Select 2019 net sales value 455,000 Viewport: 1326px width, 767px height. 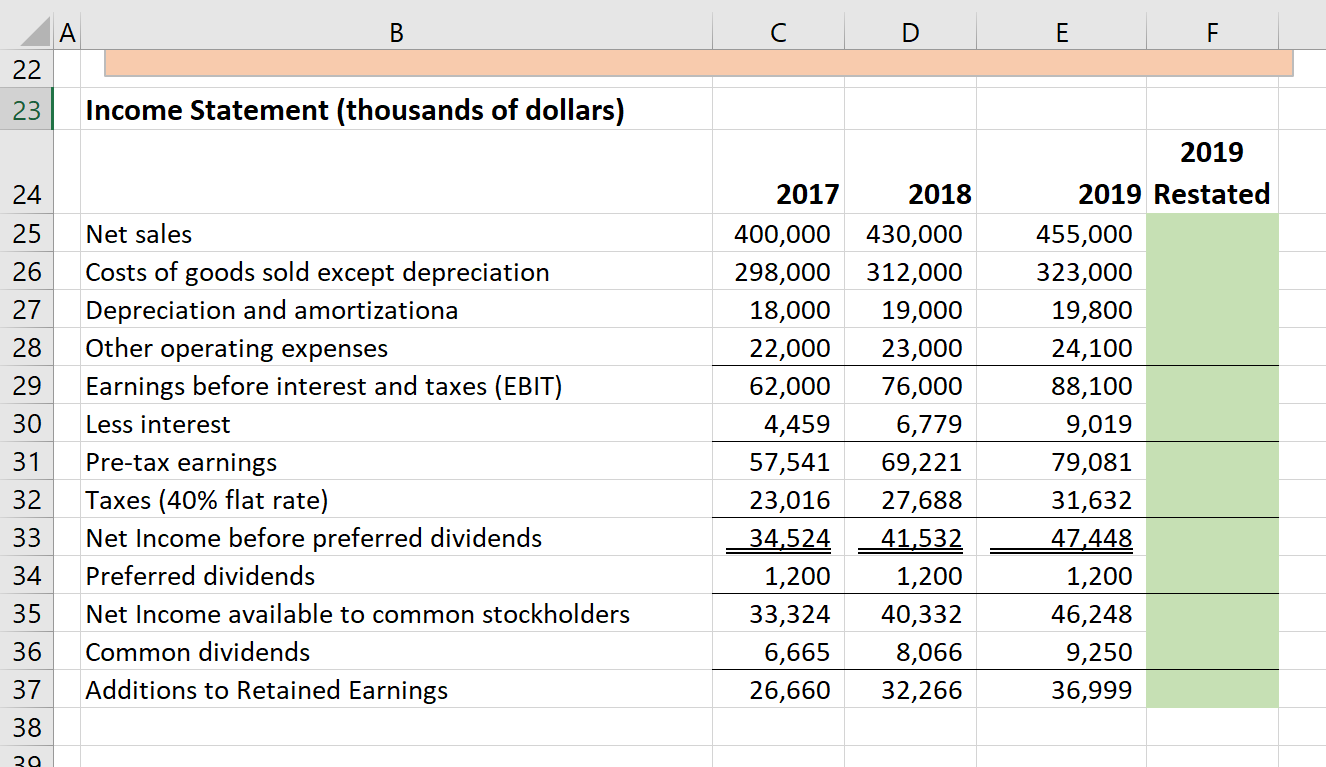1085,234
